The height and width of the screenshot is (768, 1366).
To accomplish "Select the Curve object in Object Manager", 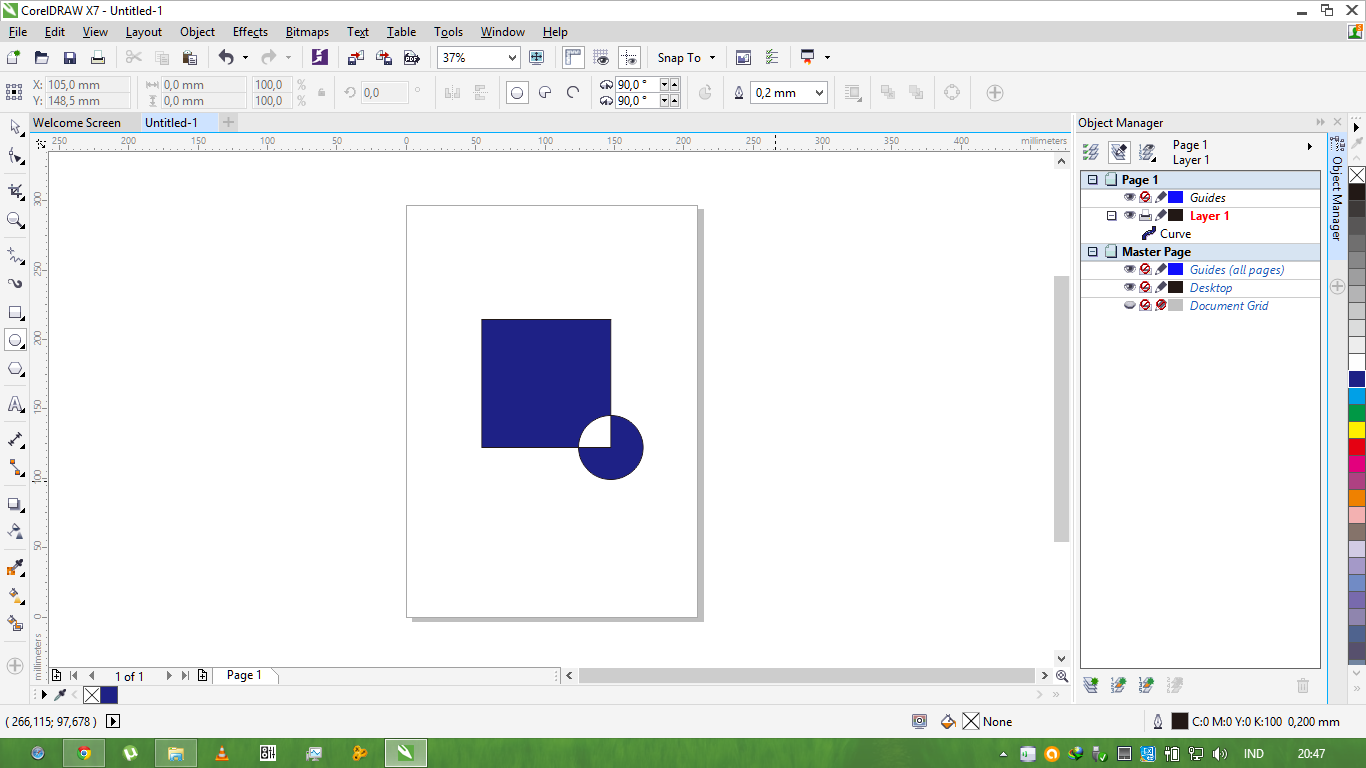I will pyautogui.click(x=1175, y=233).
